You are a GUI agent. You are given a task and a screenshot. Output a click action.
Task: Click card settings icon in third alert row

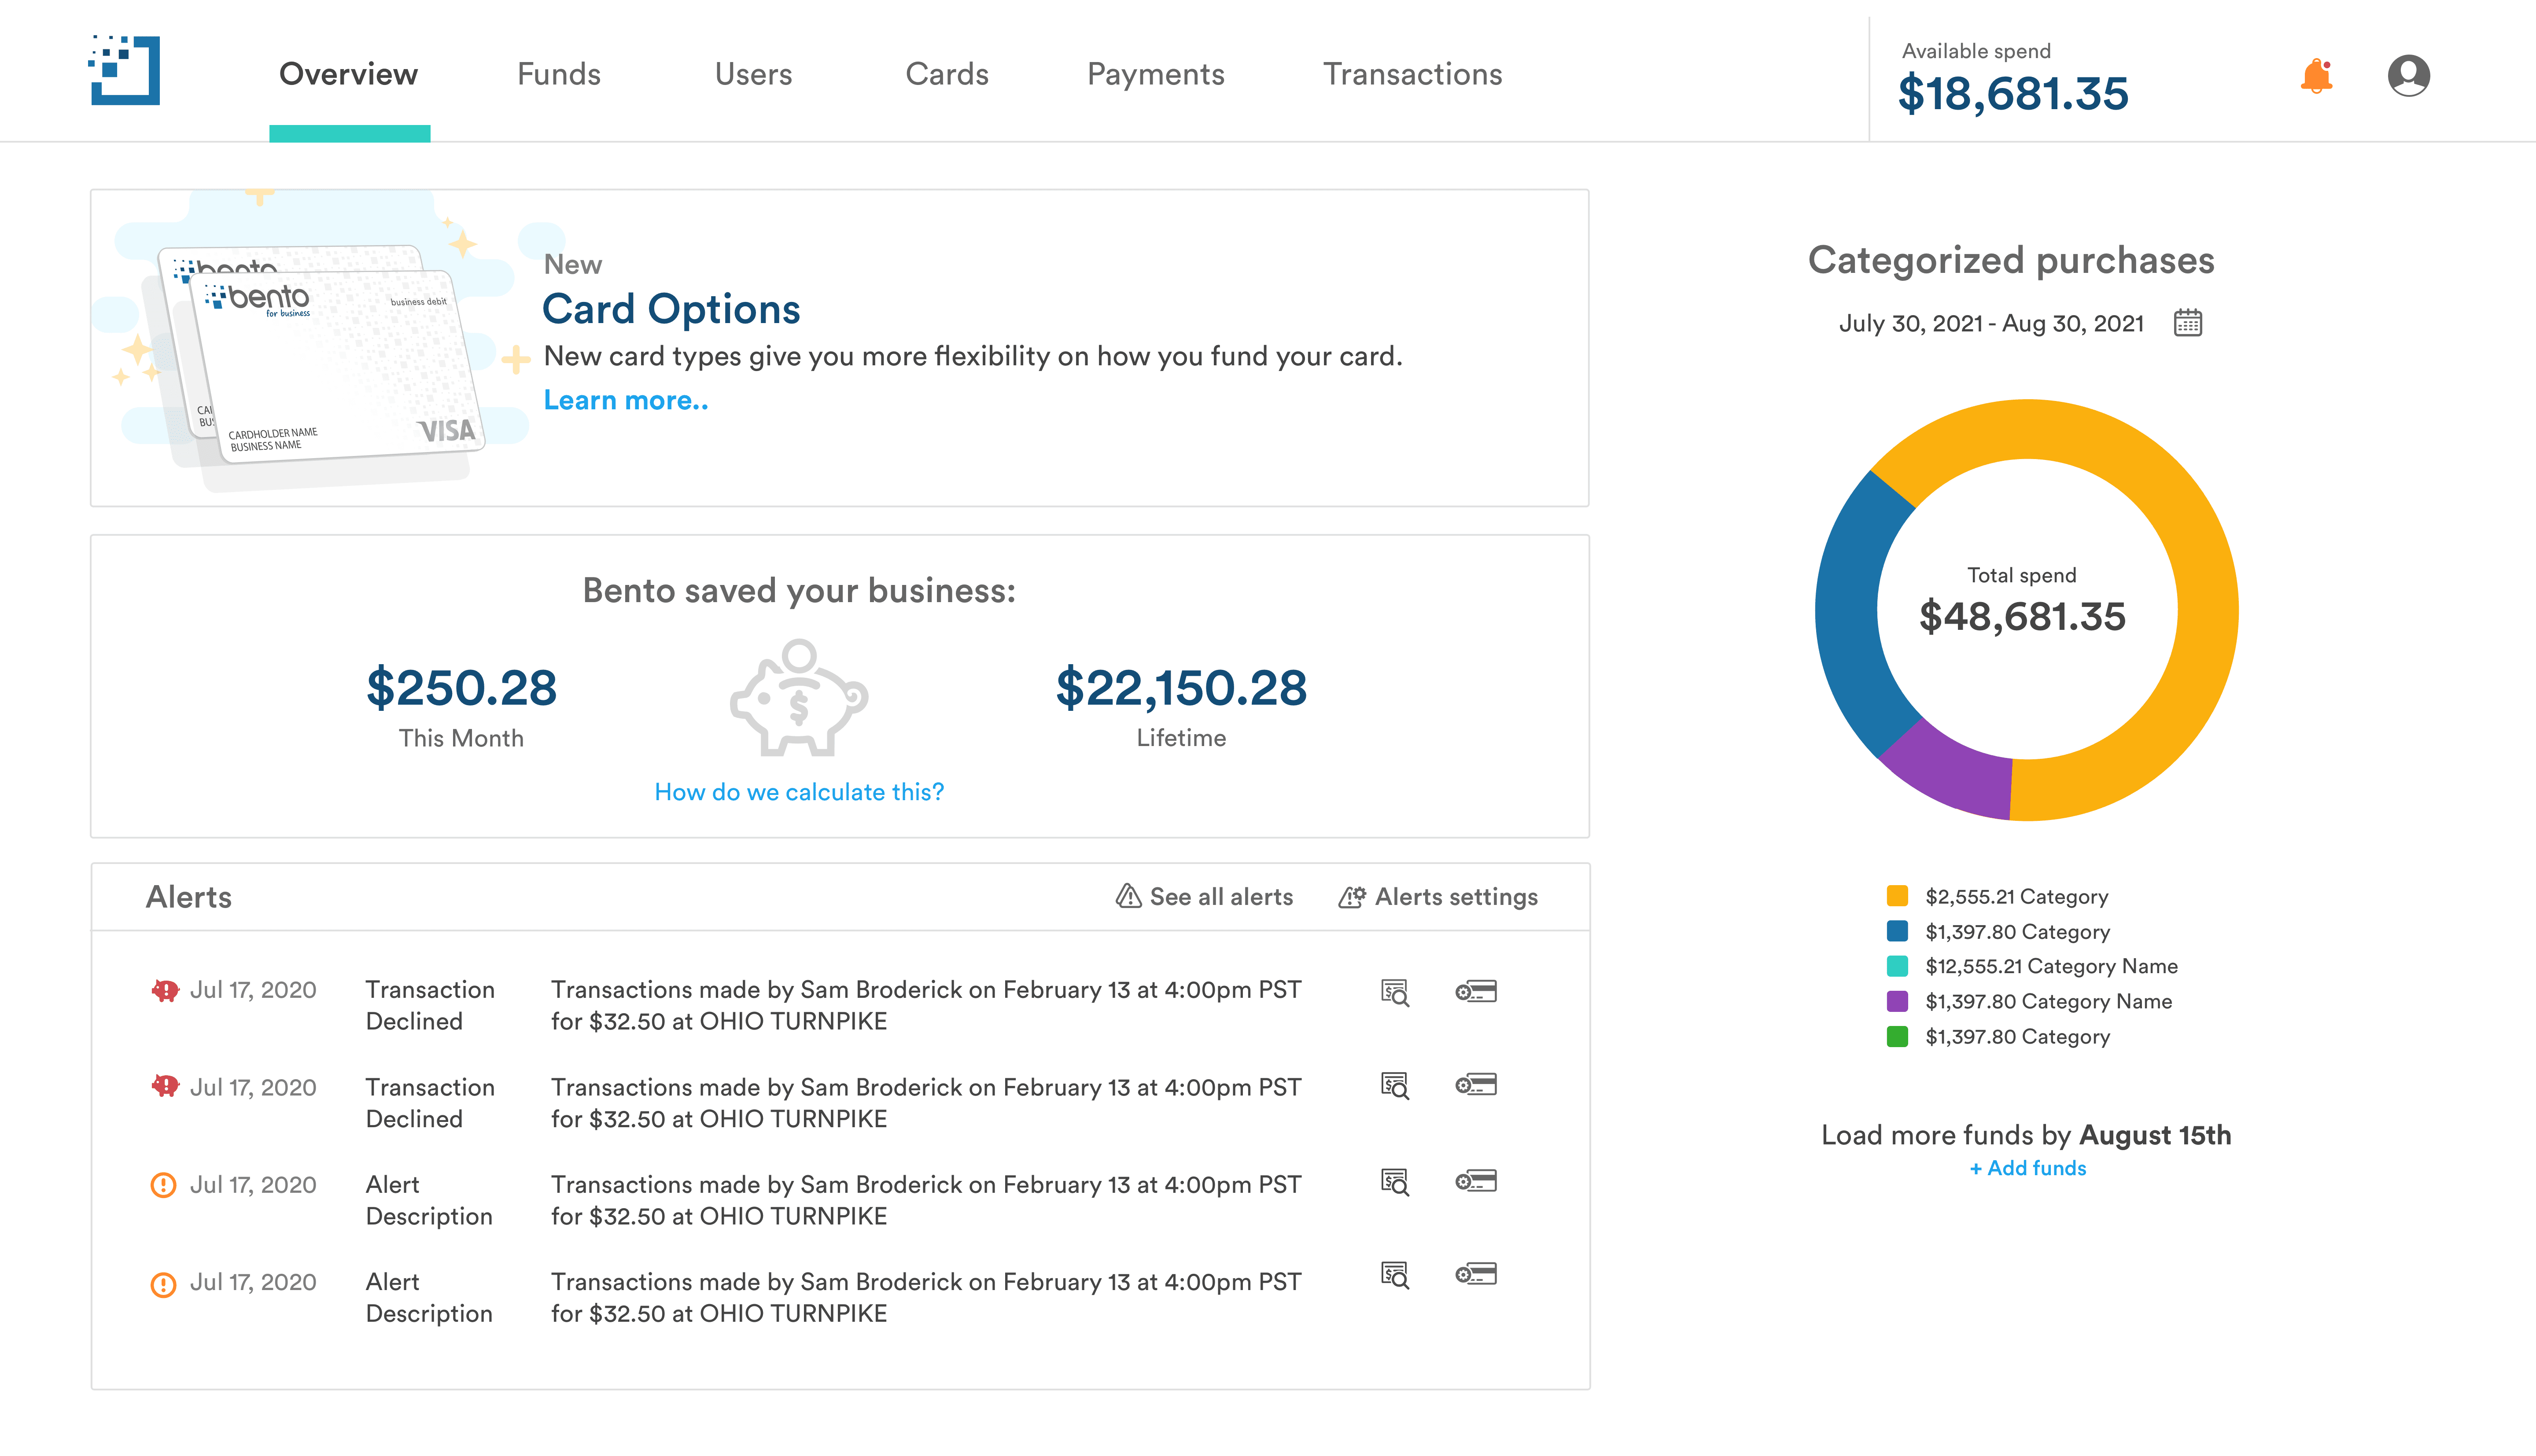click(1475, 1181)
